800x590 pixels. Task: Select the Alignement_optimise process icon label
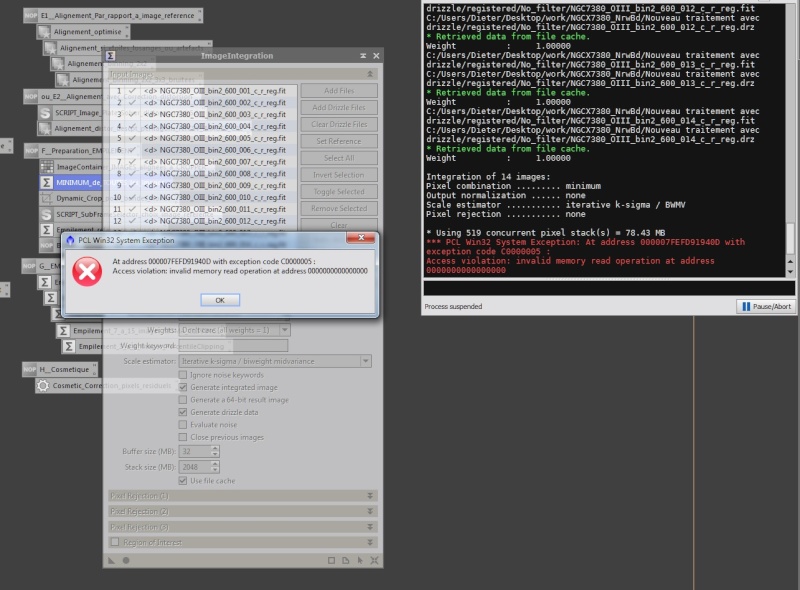click(88, 32)
